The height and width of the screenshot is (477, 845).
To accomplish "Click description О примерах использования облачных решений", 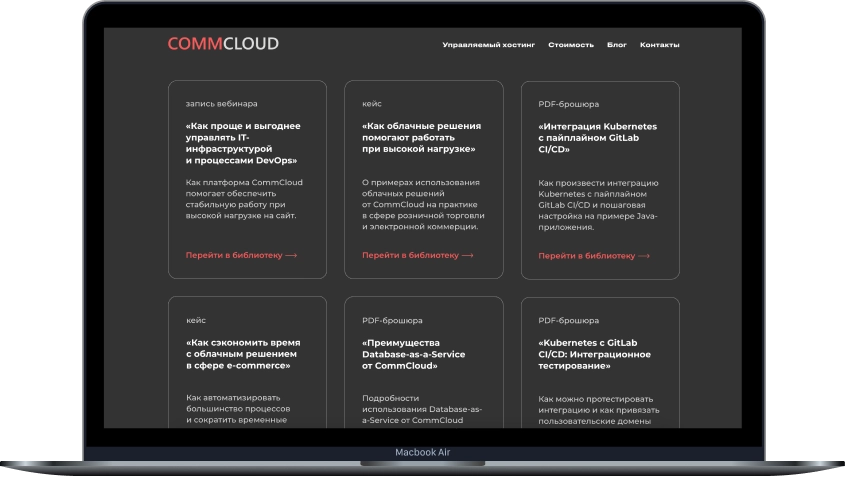I will pos(423,204).
